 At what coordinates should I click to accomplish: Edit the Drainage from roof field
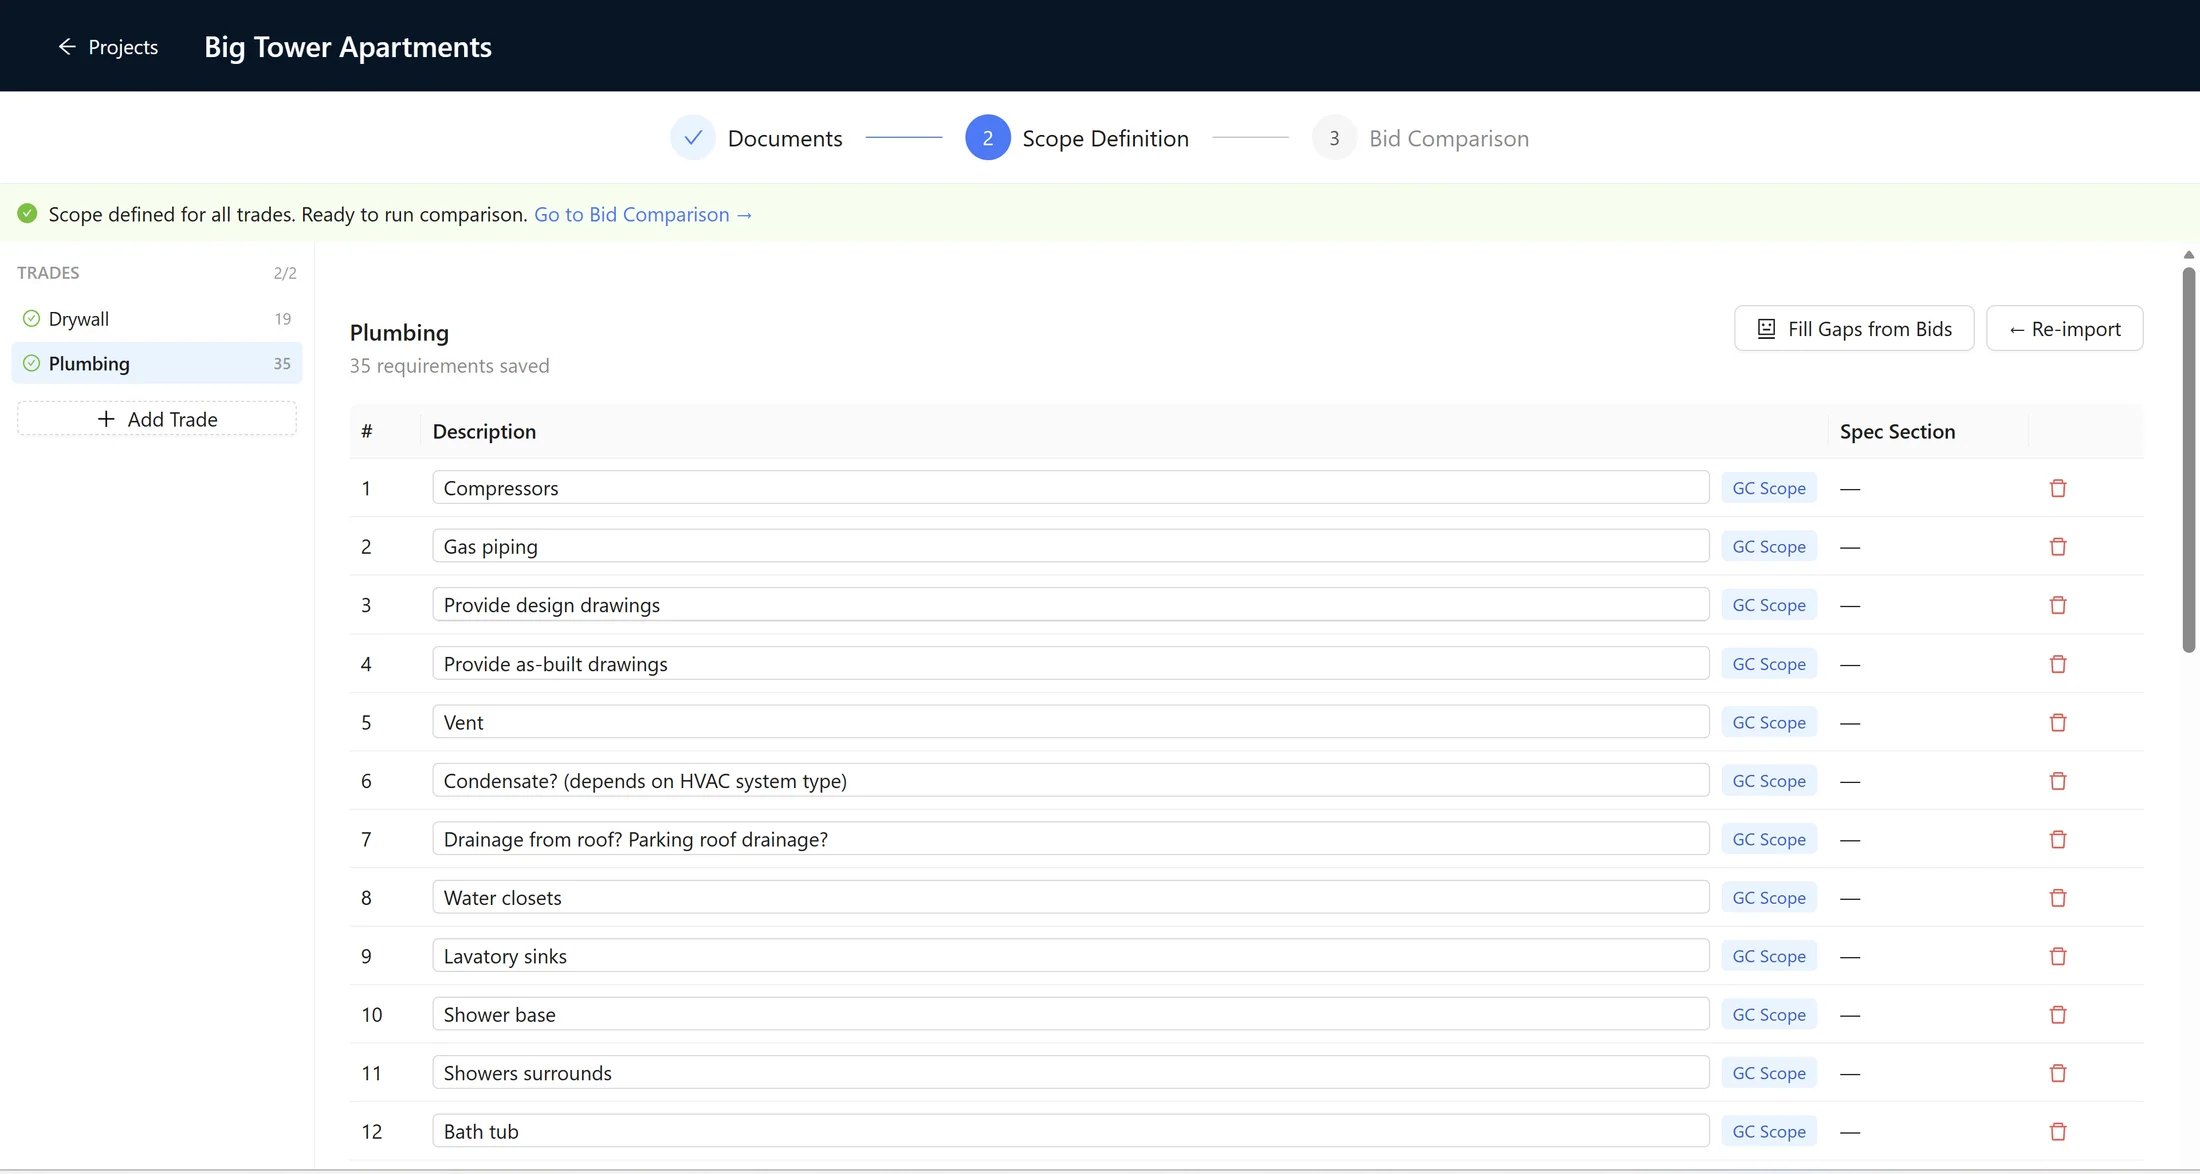(x=1071, y=839)
